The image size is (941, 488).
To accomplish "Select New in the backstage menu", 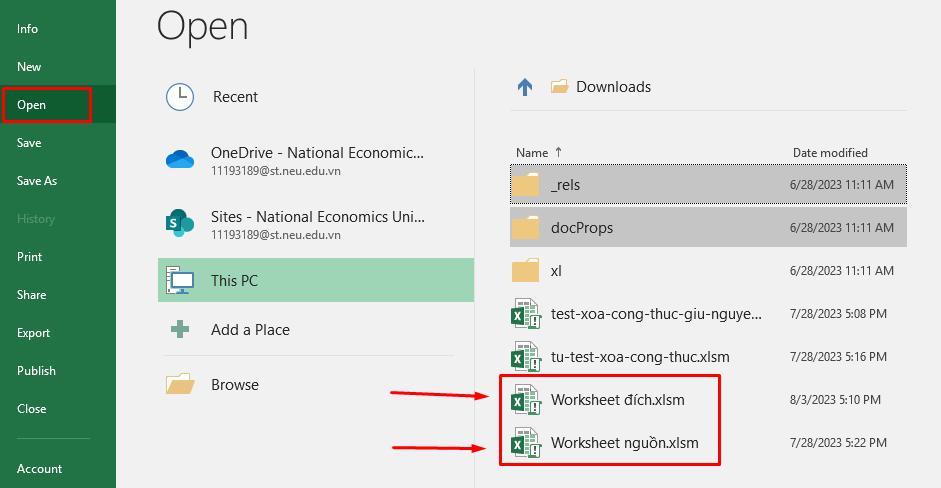I will [58, 67].
